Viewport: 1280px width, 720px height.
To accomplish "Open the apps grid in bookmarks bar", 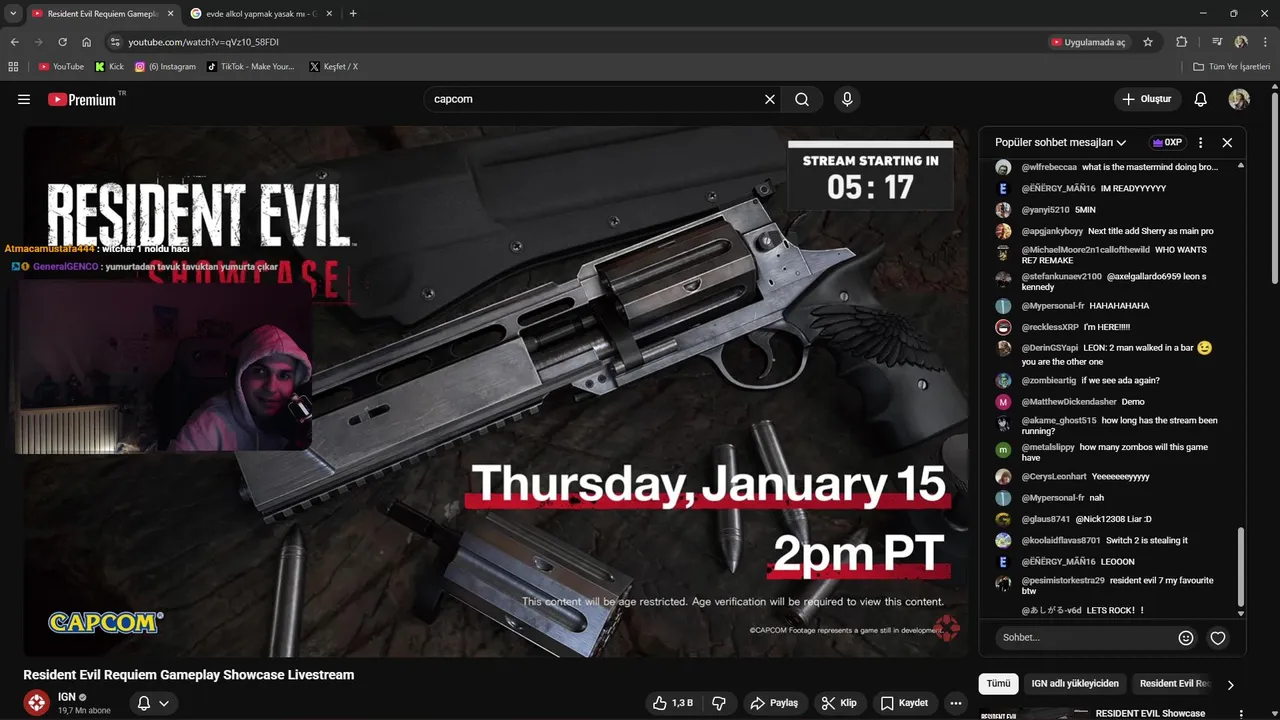I will pos(13,66).
